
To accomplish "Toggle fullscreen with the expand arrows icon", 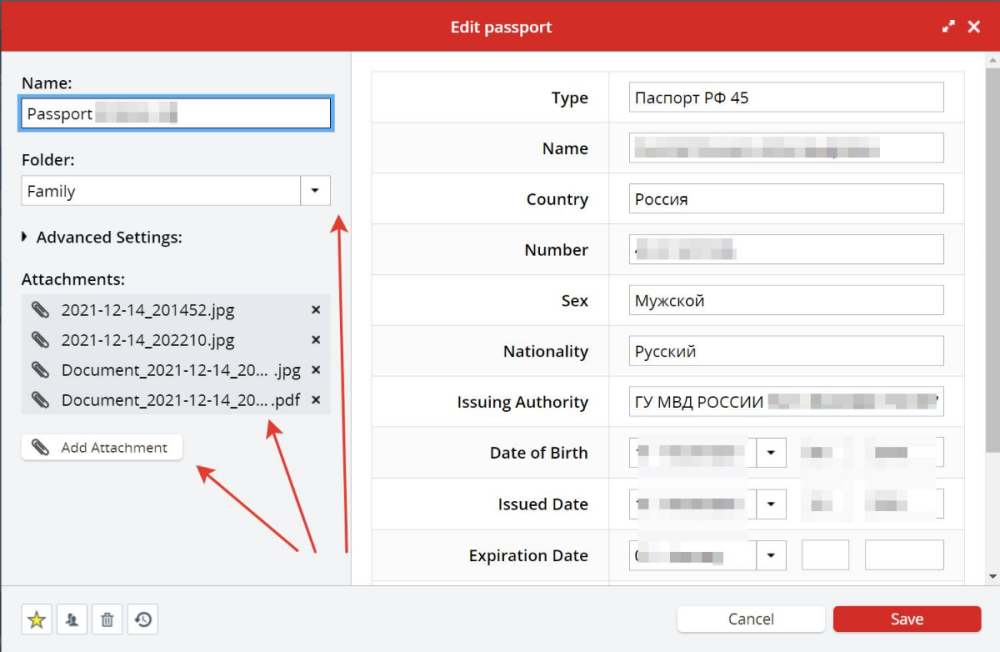I will [x=948, y=27].
